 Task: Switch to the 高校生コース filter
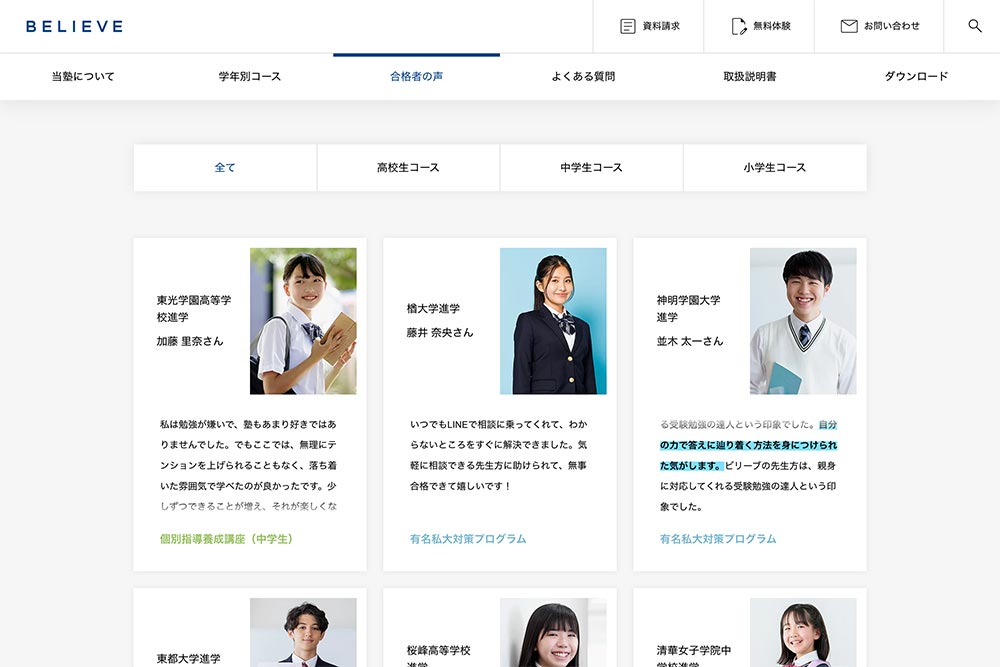408,167
